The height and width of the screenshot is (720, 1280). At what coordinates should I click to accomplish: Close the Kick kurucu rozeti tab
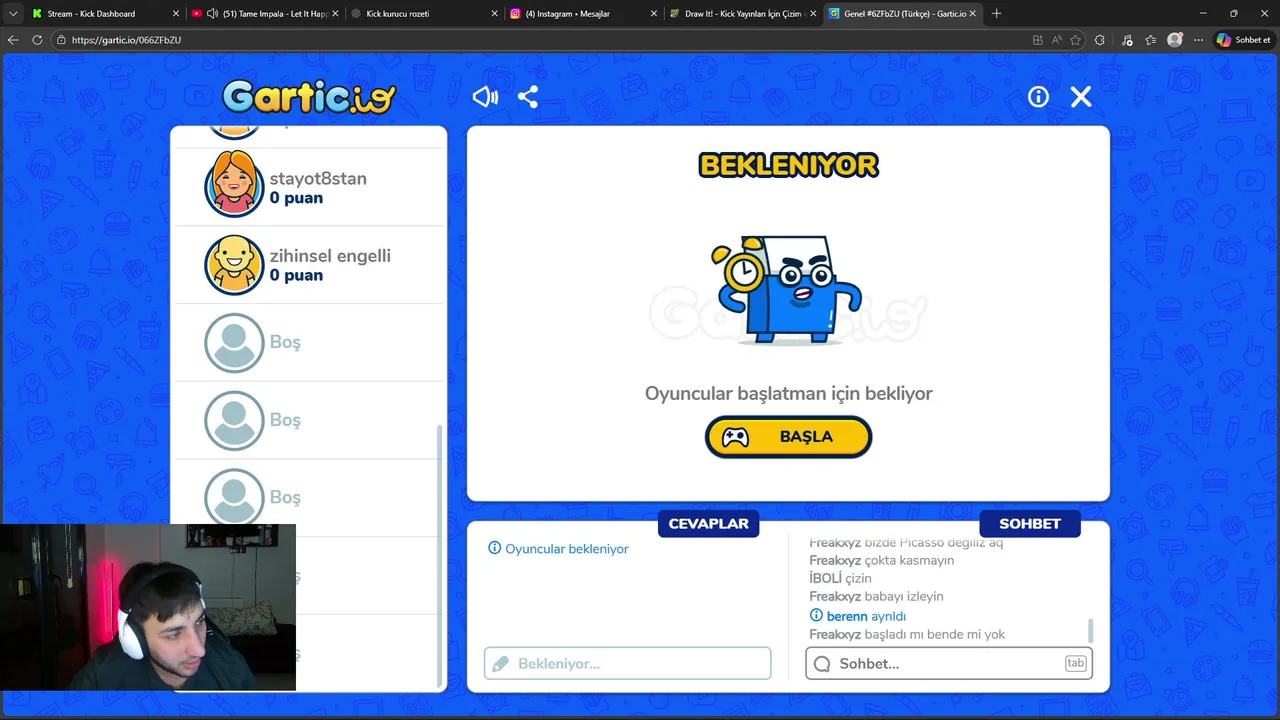[x=494, y=13]
